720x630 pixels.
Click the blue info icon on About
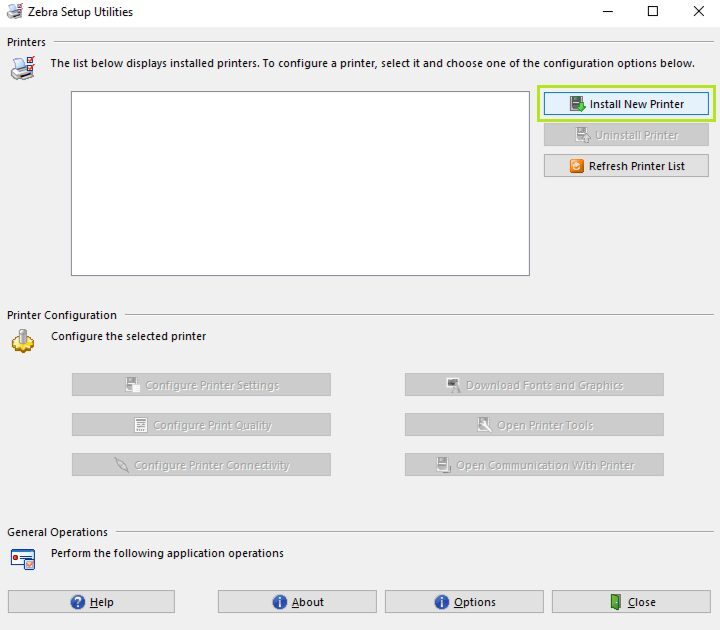pos(280,602)
